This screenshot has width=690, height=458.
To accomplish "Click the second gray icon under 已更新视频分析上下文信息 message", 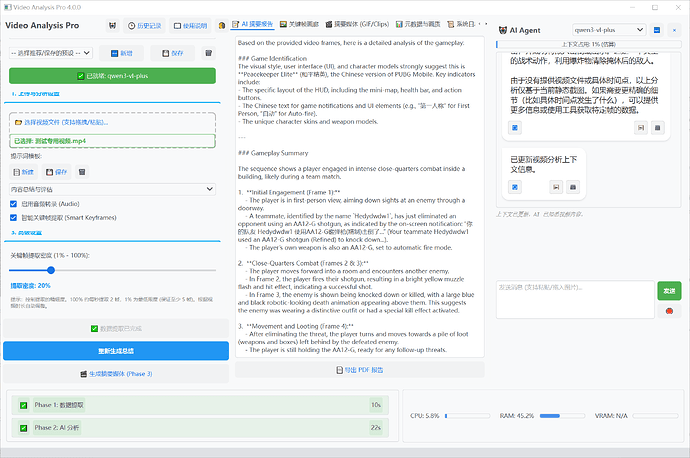I will [x=573, y=187].
